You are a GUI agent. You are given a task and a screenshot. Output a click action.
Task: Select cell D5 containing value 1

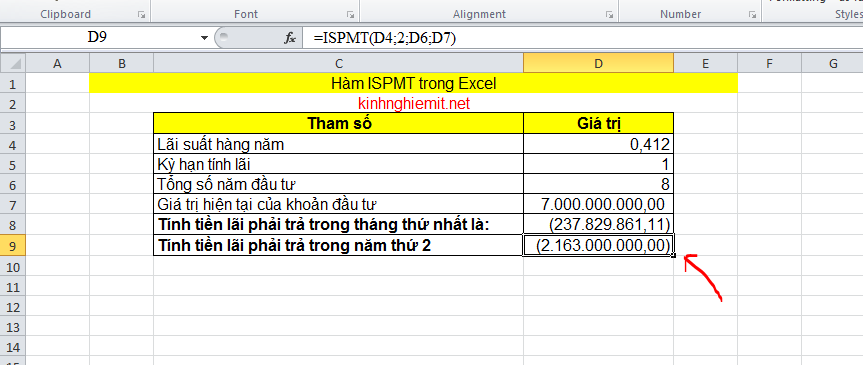598,165
